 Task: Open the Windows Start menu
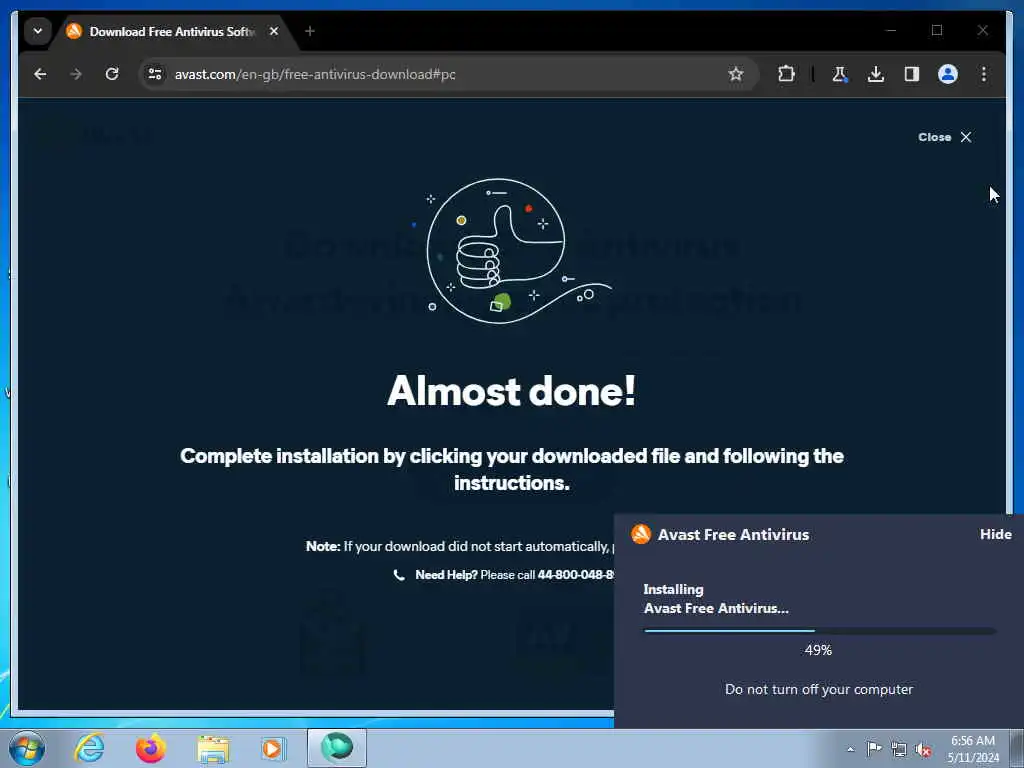(x=27, y=748)
